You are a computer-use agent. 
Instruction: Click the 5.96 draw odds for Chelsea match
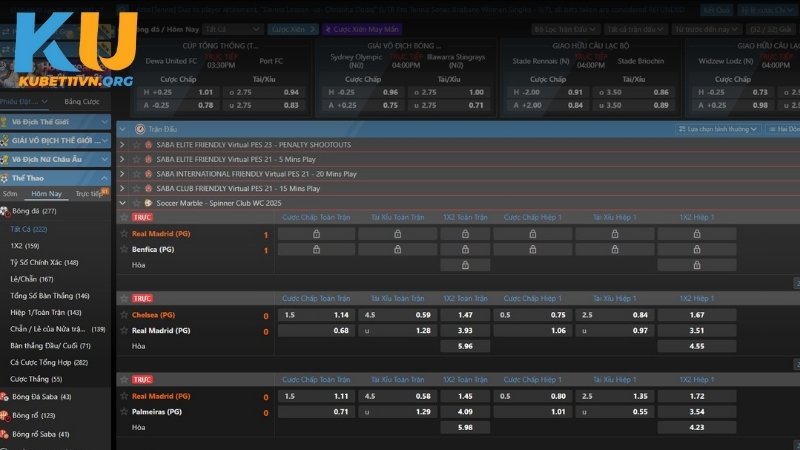(x=464, y=346)
